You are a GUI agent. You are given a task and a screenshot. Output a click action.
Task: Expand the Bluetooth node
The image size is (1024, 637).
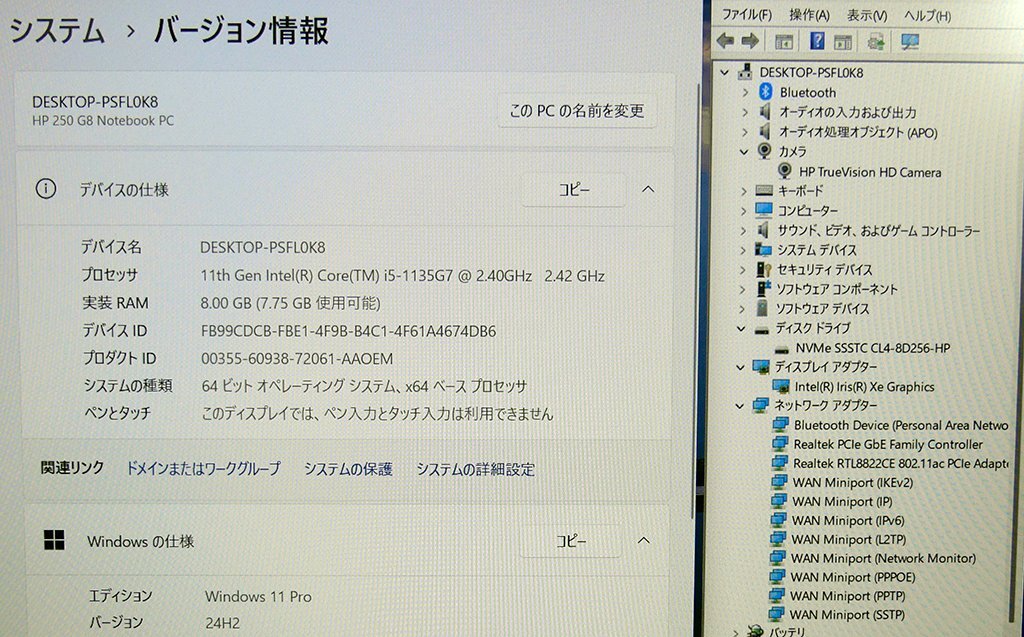coord(745,93)
